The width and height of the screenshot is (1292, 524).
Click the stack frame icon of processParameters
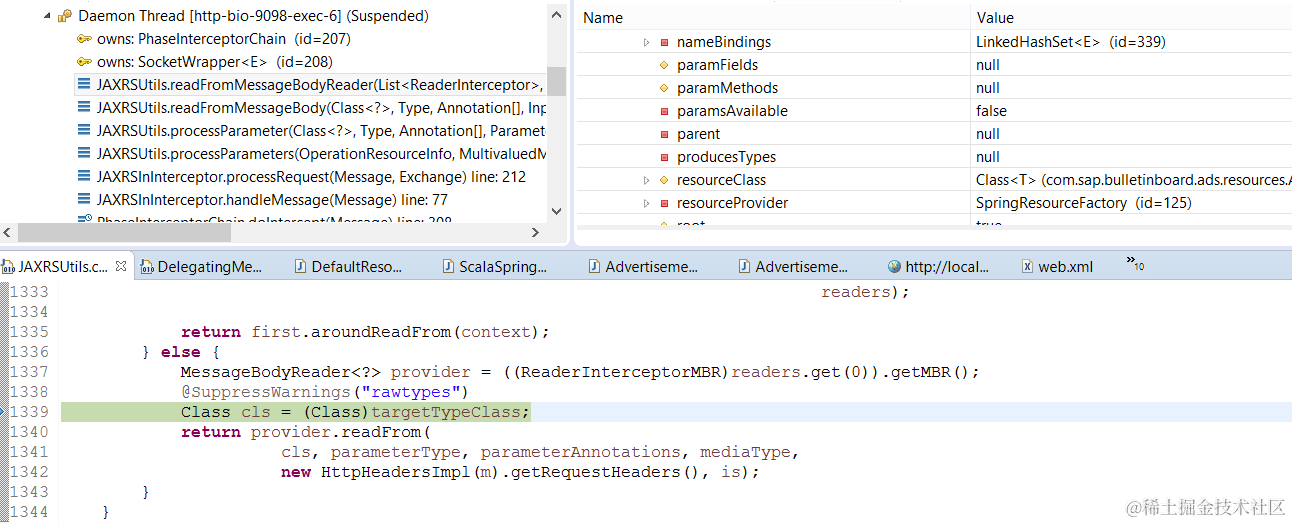[x=85, y=154]
